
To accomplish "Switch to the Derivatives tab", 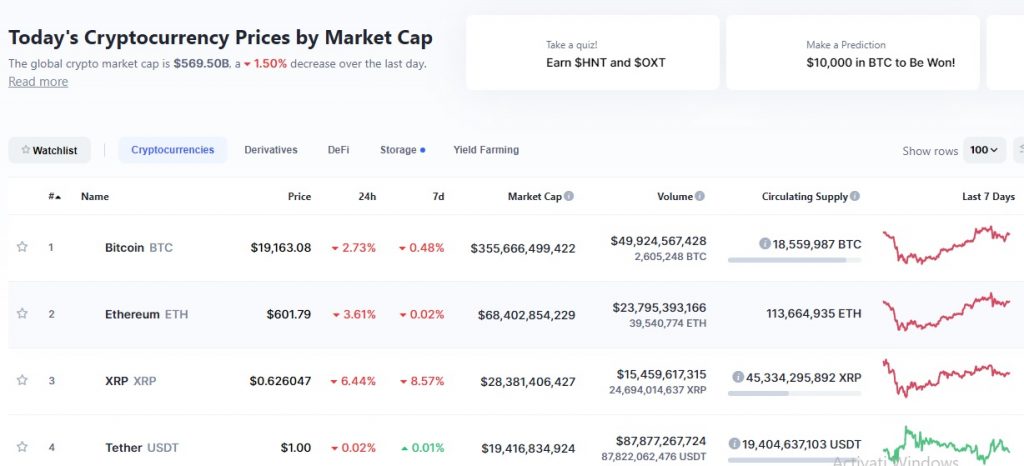I will coord(270,150).
